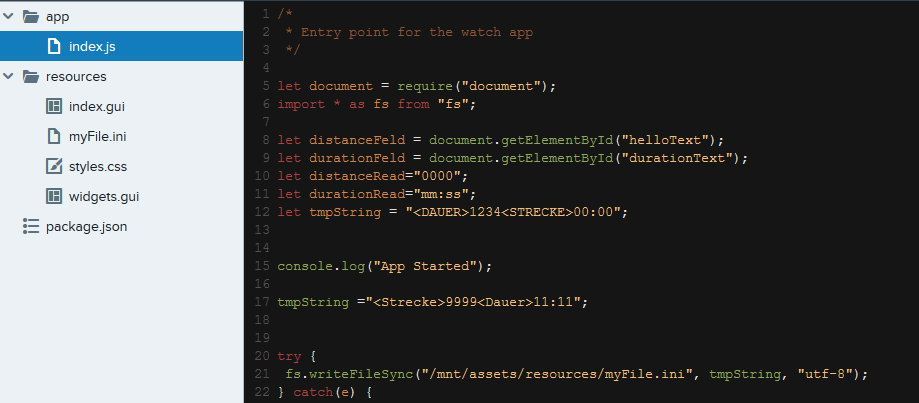
Task: Click the styles.css edit icon
Action: coord(54,166)
